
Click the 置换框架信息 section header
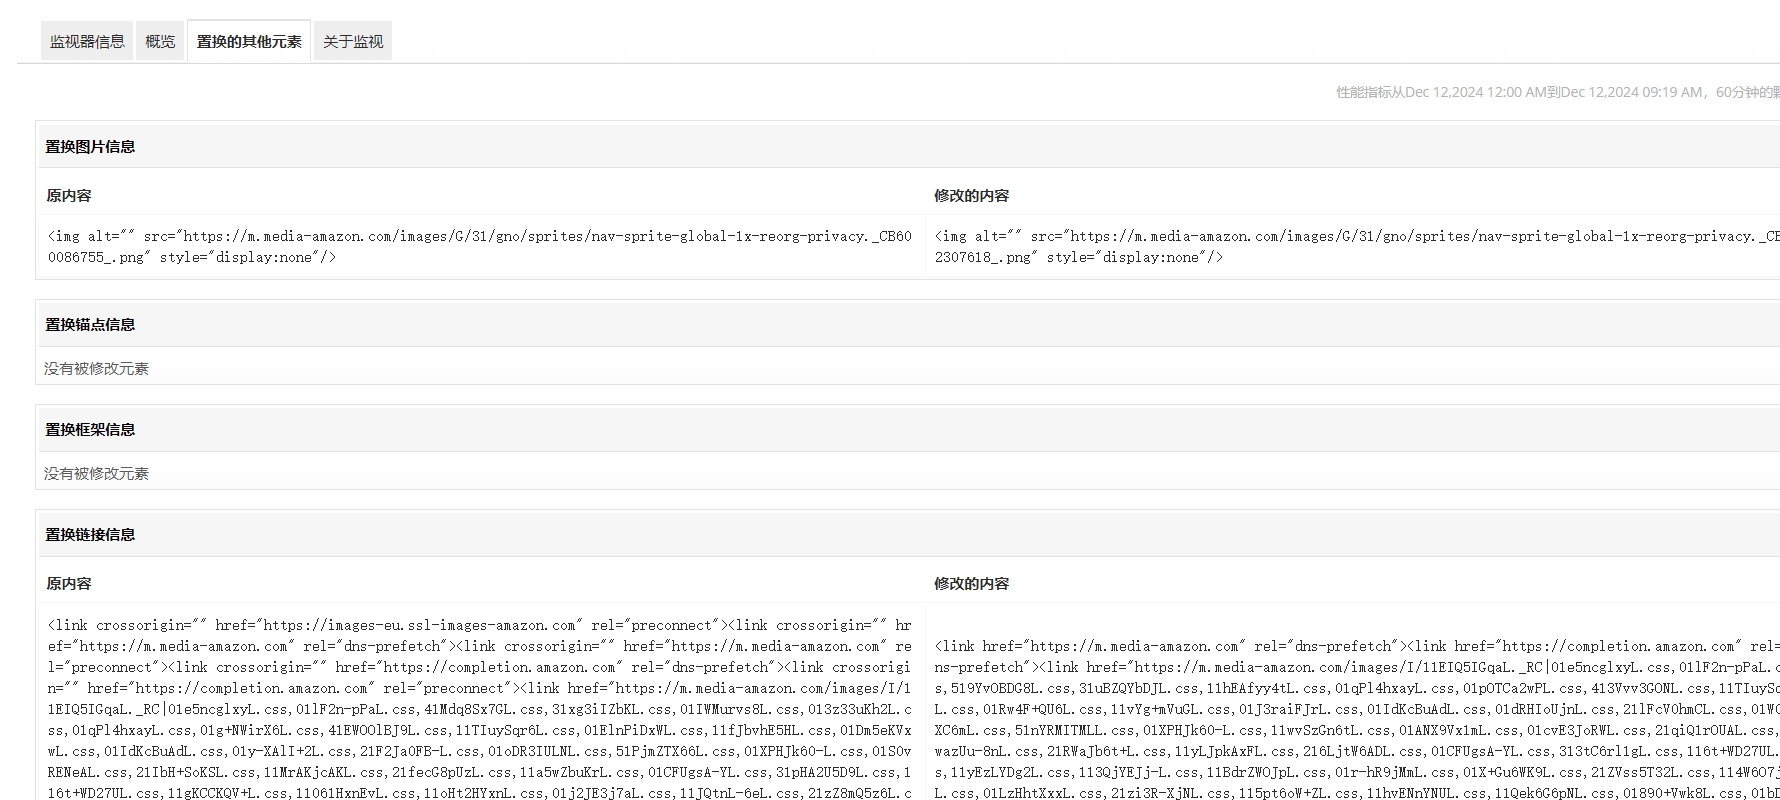pyautogui.click(x=90, y=429)
